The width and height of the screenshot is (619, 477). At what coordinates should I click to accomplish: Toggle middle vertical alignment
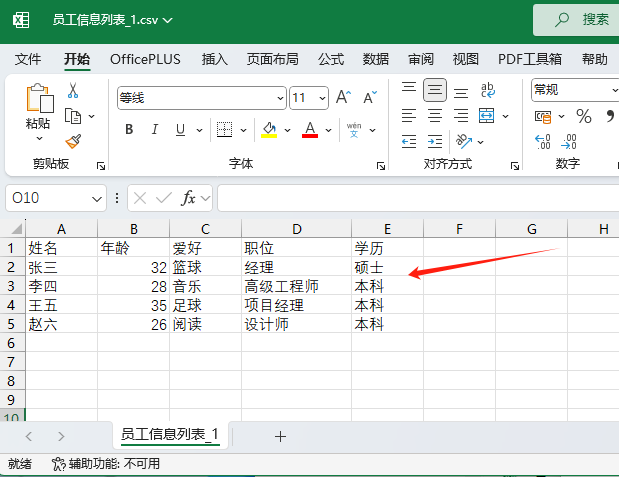(435, 90)
